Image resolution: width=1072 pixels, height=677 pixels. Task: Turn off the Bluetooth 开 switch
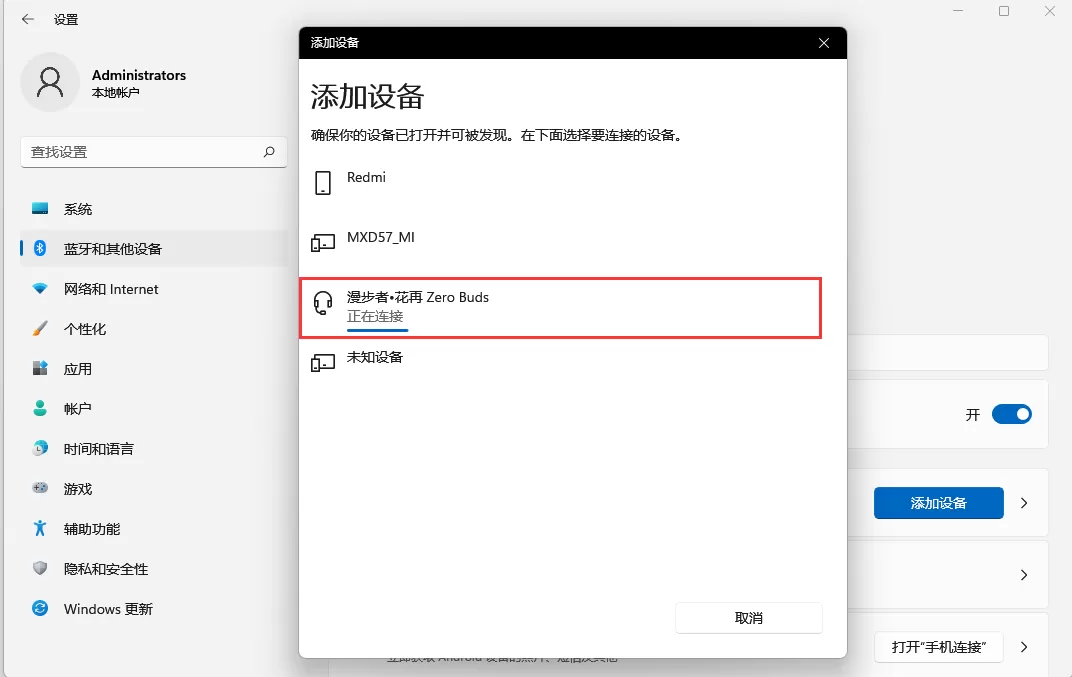[1011, 413]
